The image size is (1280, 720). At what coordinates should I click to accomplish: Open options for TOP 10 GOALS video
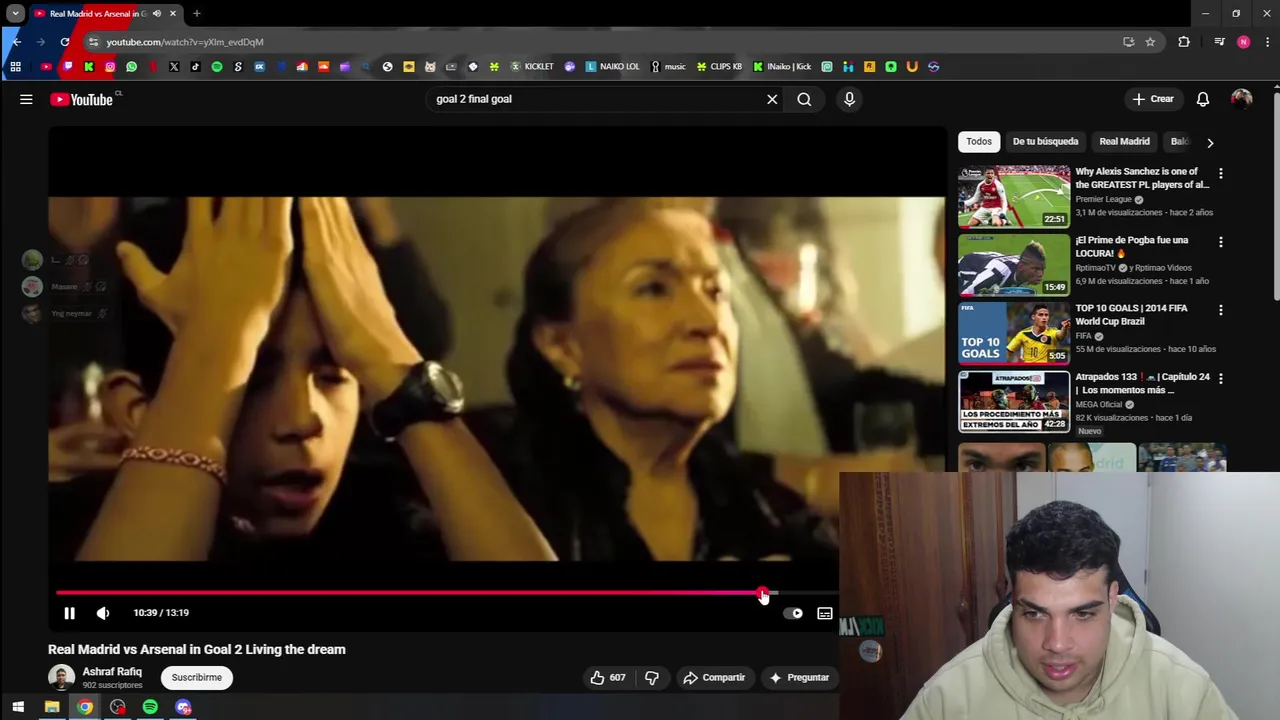[x=1220, y=310]
